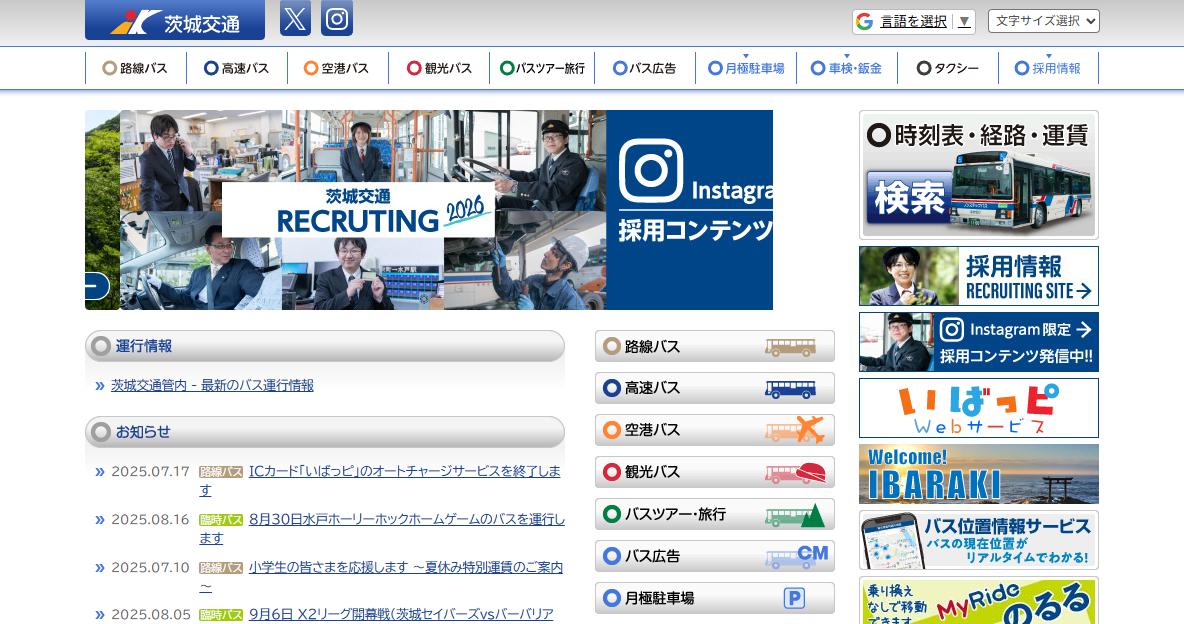The width and height of the screenshot is (1184, 624).
Task: Open MyRide のるる banner
Action: pyautogui.click(x=979, y=601)
